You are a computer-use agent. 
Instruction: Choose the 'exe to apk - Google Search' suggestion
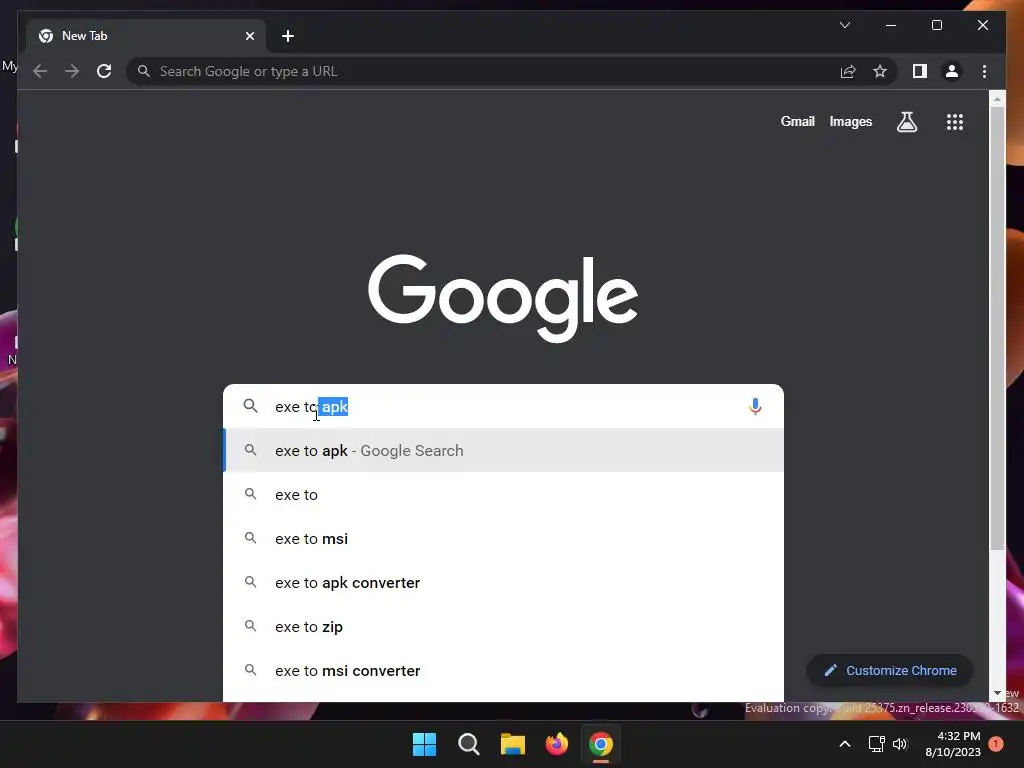click(x=504, y=451)
